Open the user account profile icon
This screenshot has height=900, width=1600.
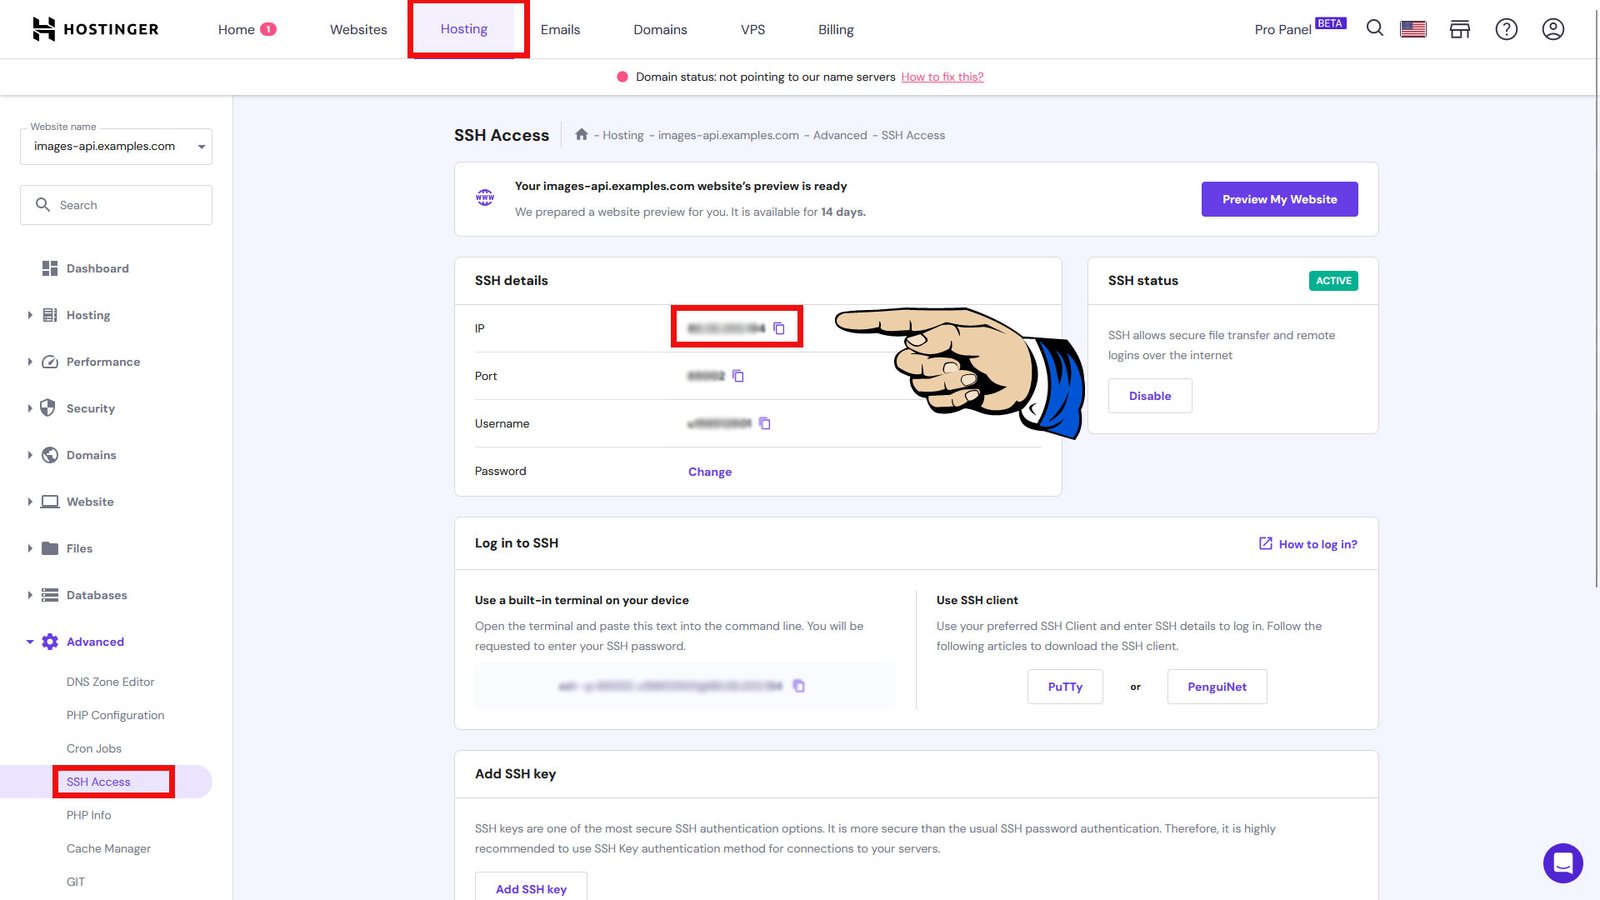click(x=1553, y=29)
